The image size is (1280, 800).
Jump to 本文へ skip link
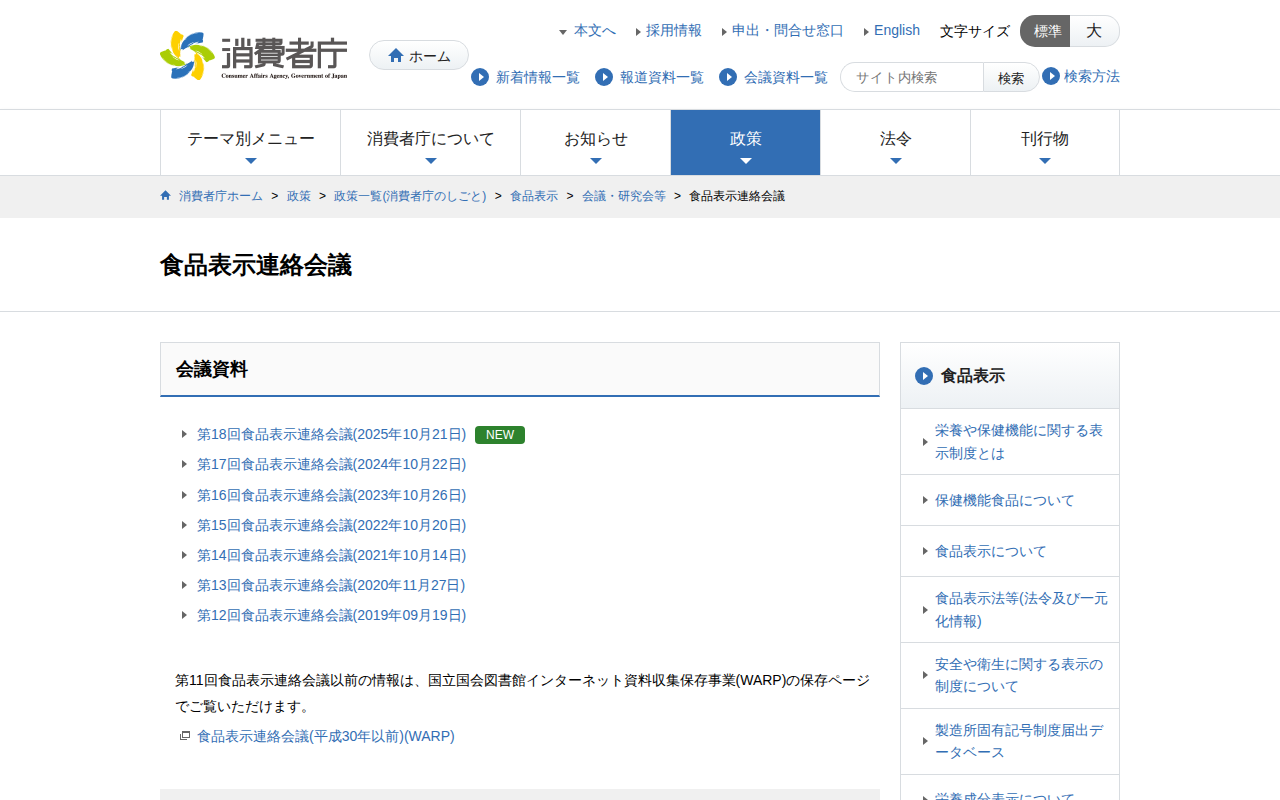(595, 31)
